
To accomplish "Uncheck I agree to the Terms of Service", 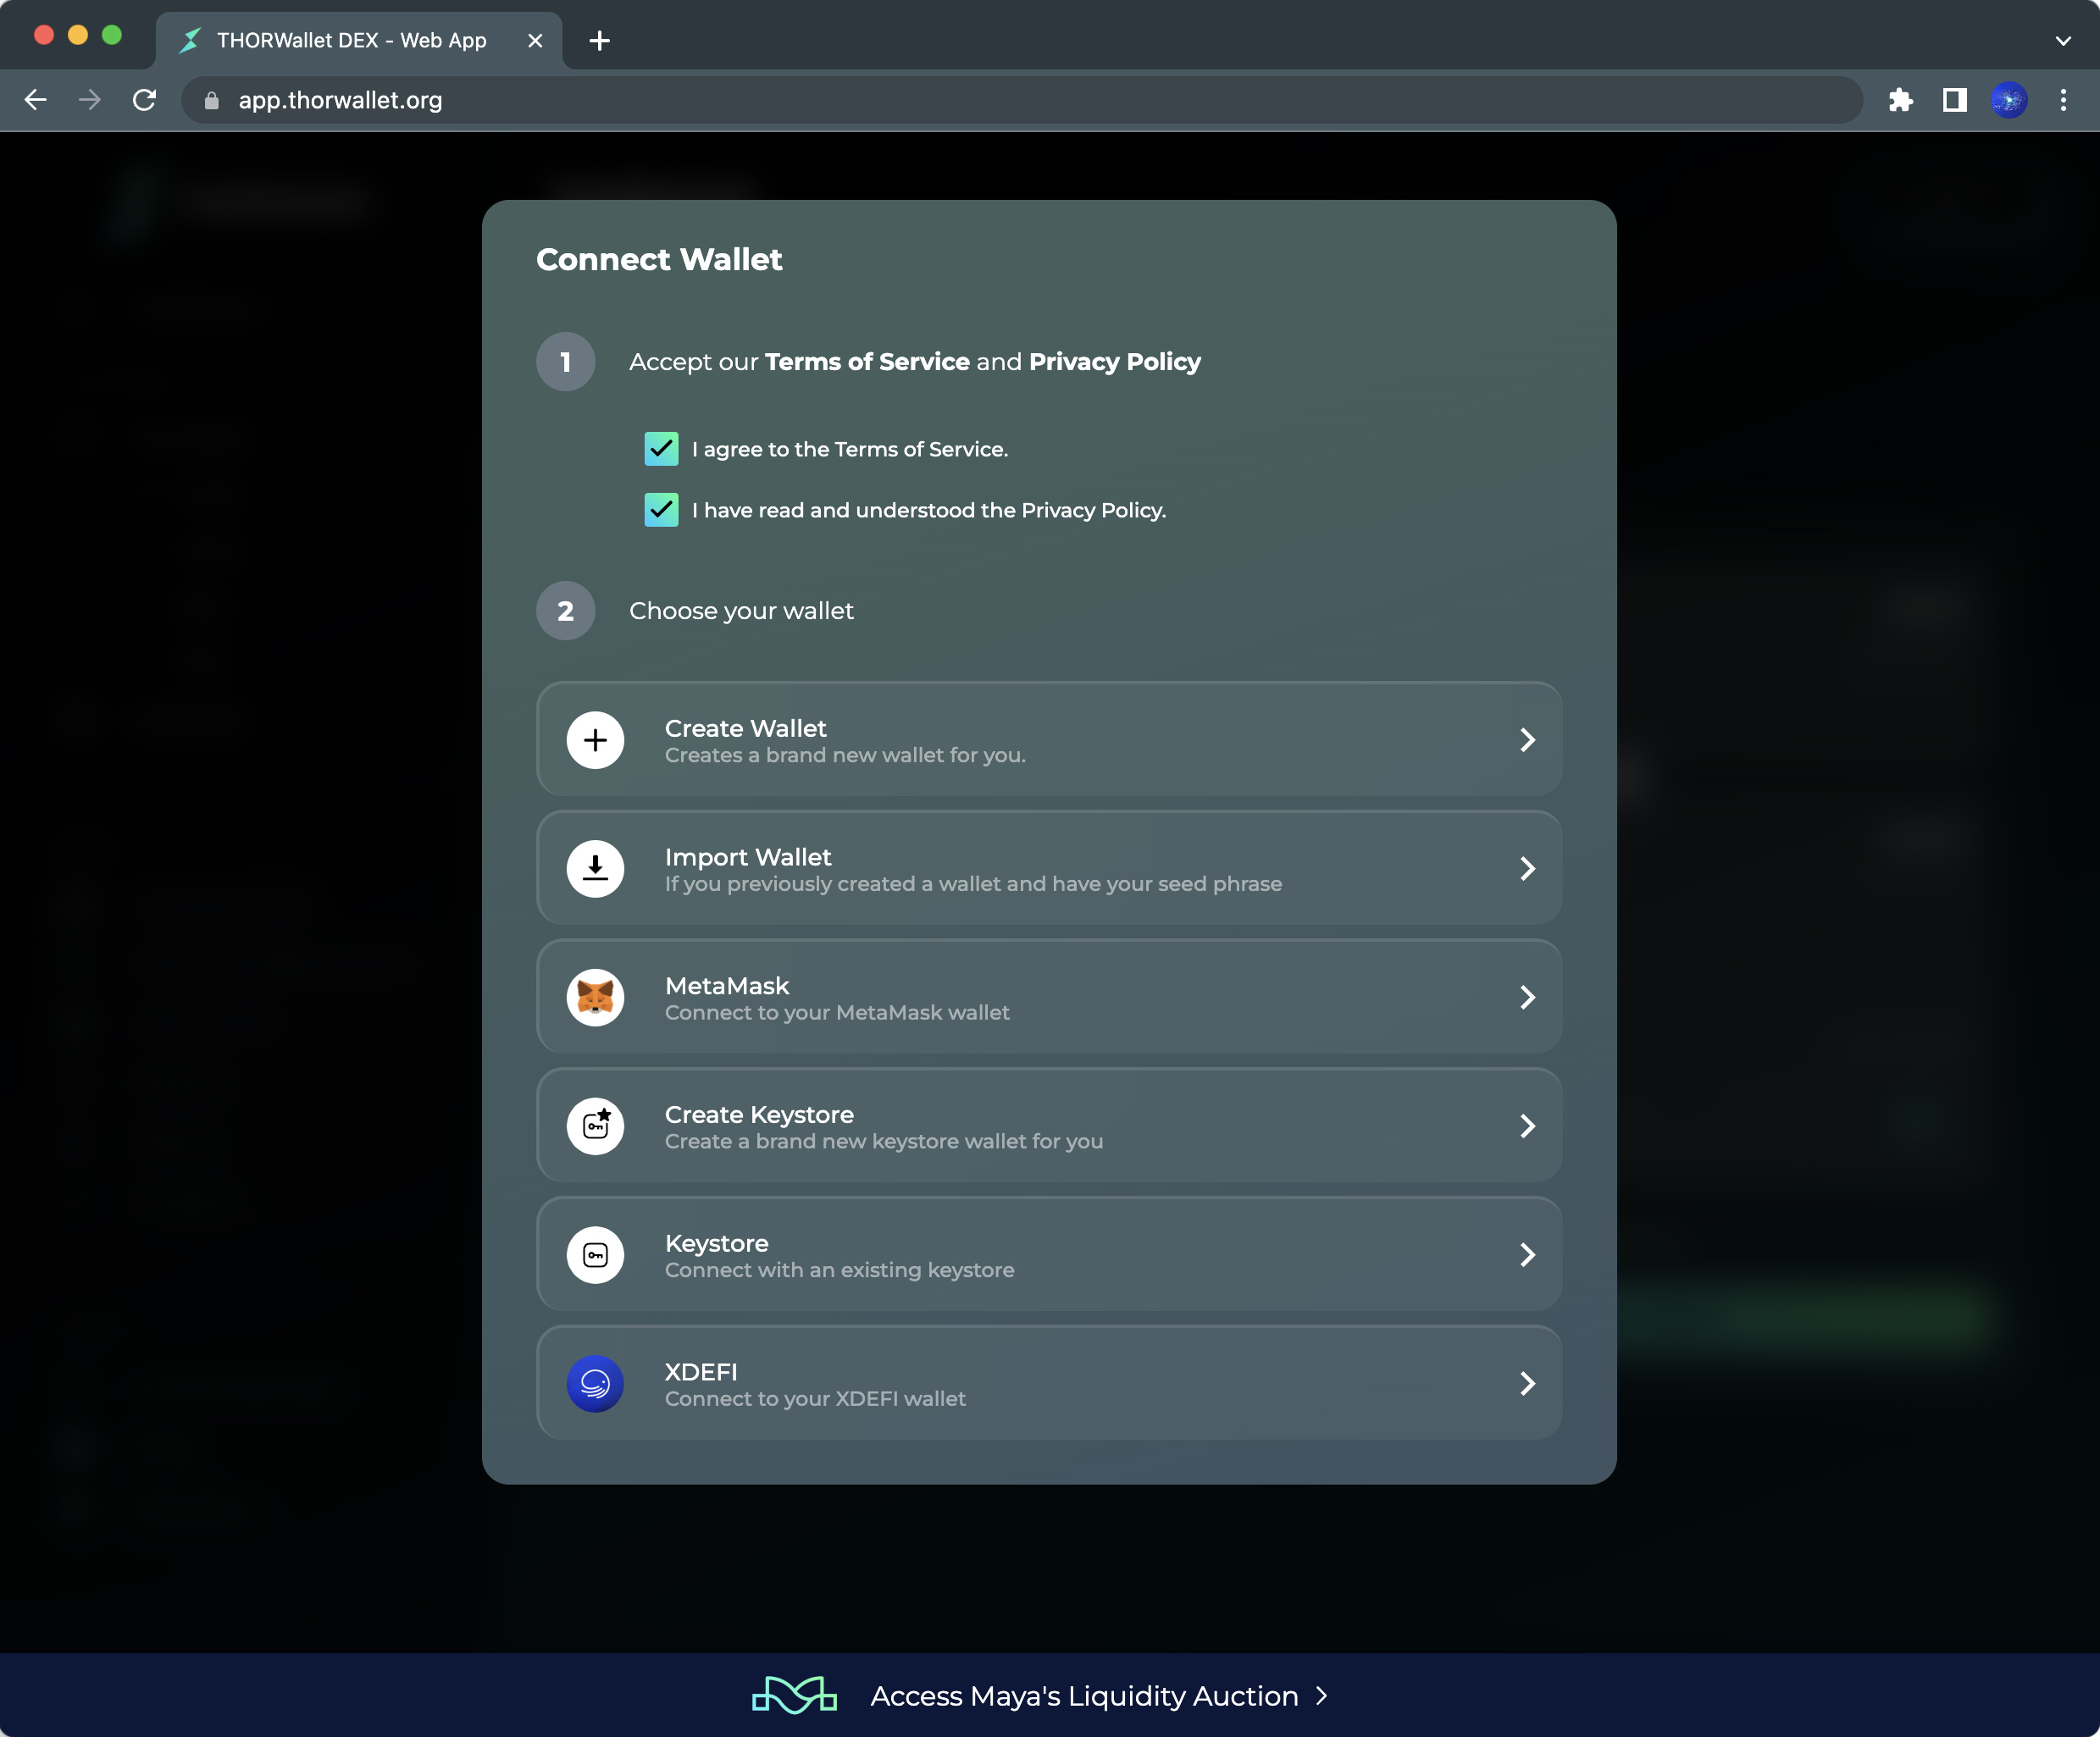I will 661,449.
